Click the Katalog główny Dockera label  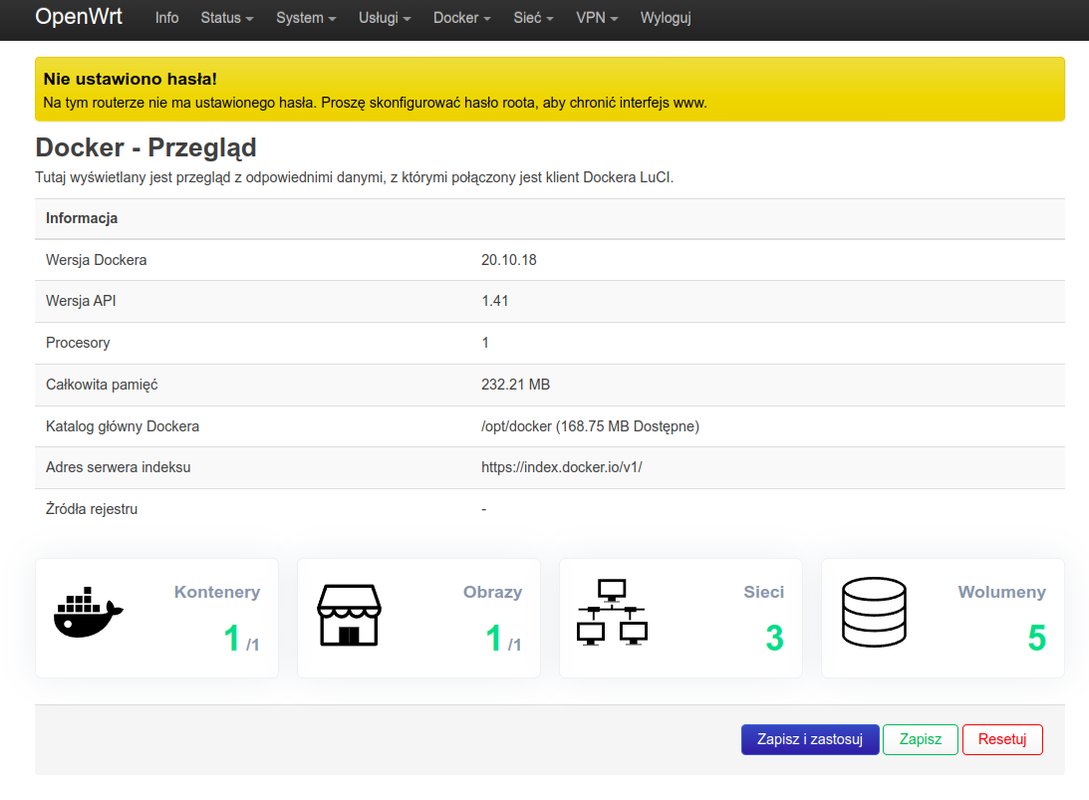point(122,426)
